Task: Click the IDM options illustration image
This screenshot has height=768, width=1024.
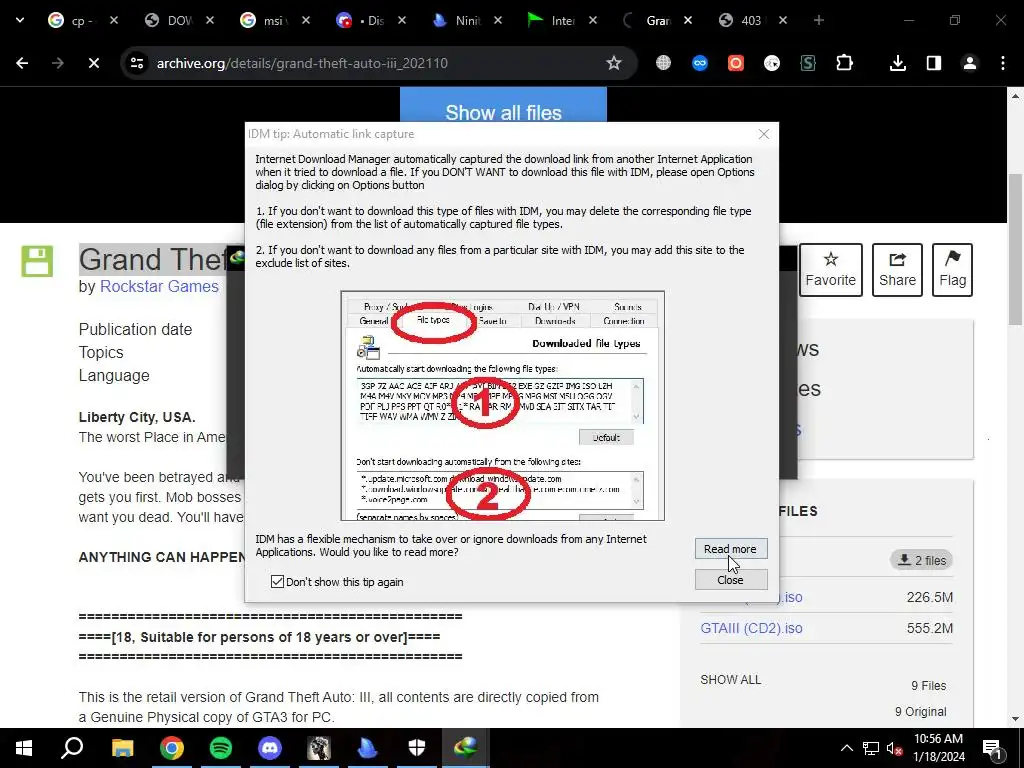Action: tap(502, 406)
